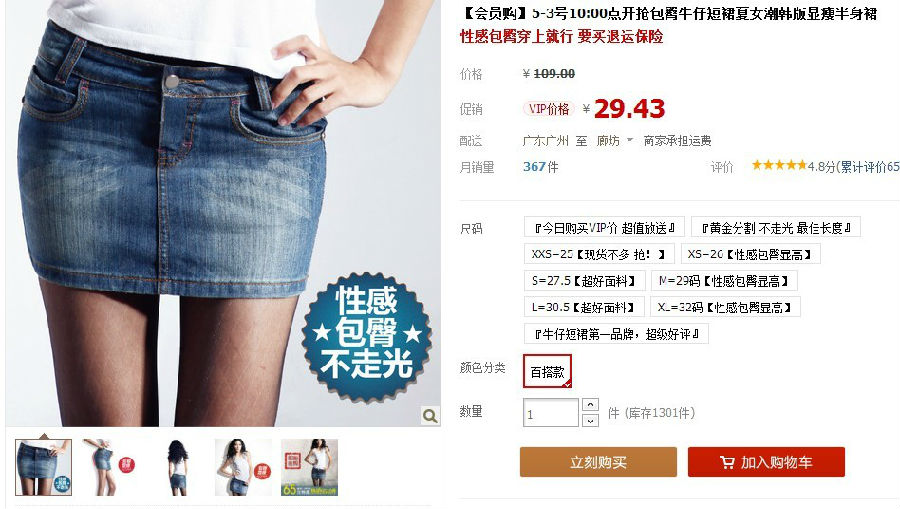Pick the L=30.5 size option
Image resolution: width=900 pixels, height=509 pixels.
584,307
